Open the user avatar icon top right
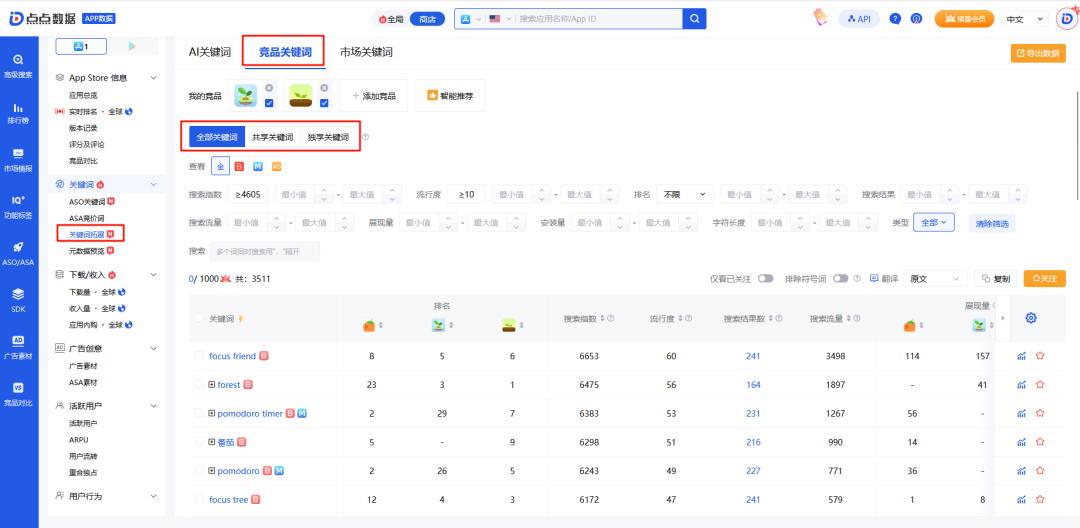The width and height of the screenshot is (1080, 528). point(1066,19)
